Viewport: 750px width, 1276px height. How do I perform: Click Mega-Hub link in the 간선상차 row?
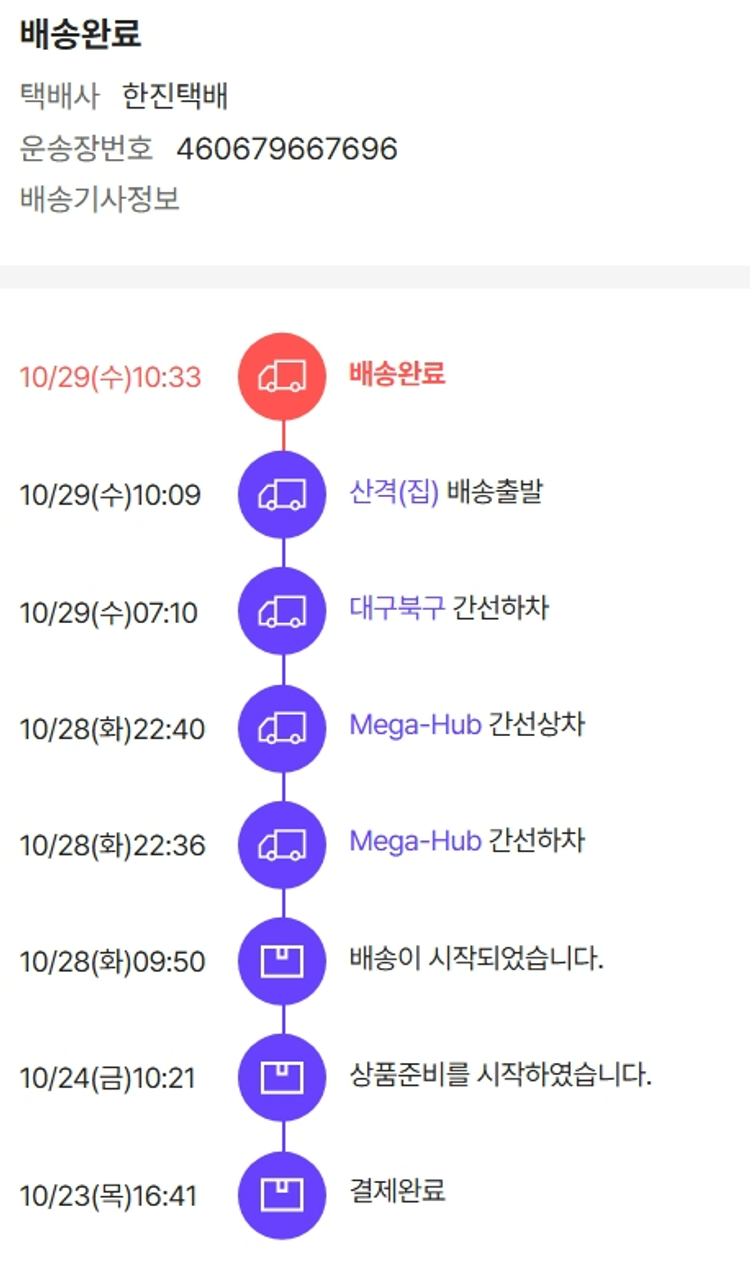point(415,725)
